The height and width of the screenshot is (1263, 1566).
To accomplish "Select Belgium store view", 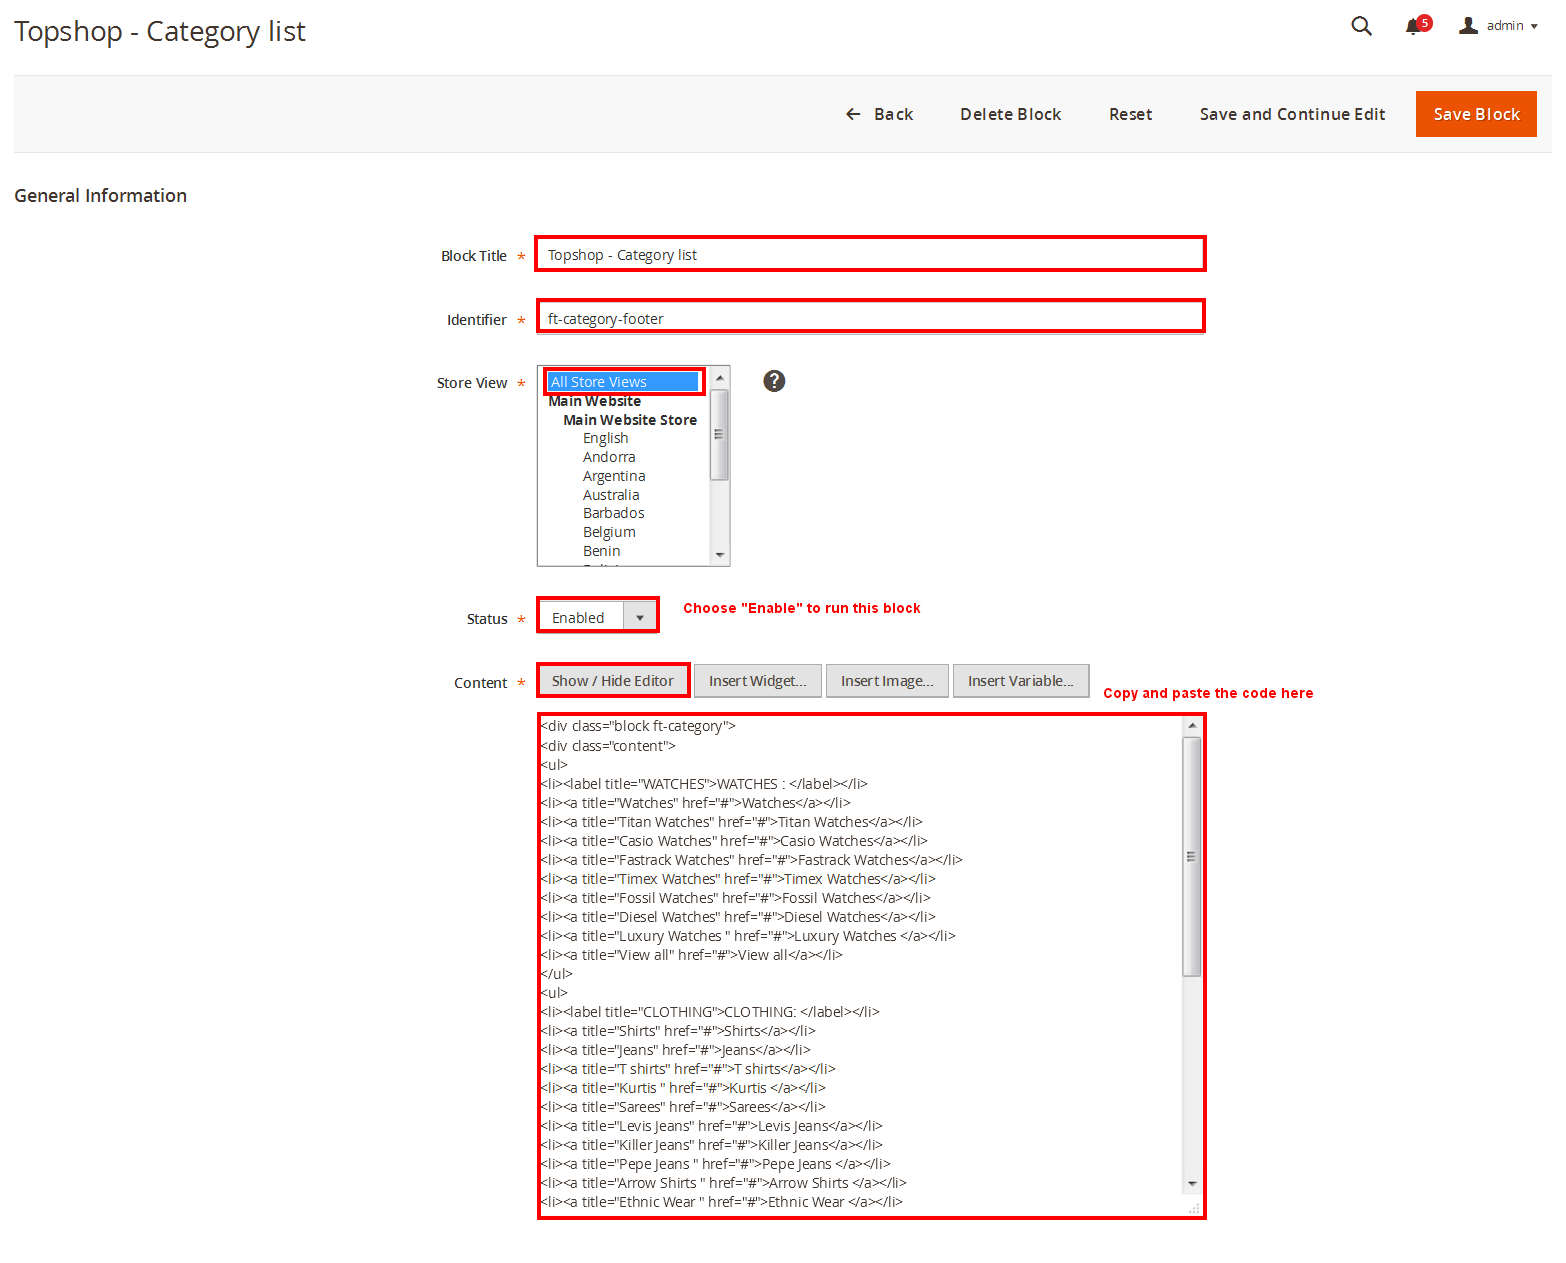I will 609,532.
